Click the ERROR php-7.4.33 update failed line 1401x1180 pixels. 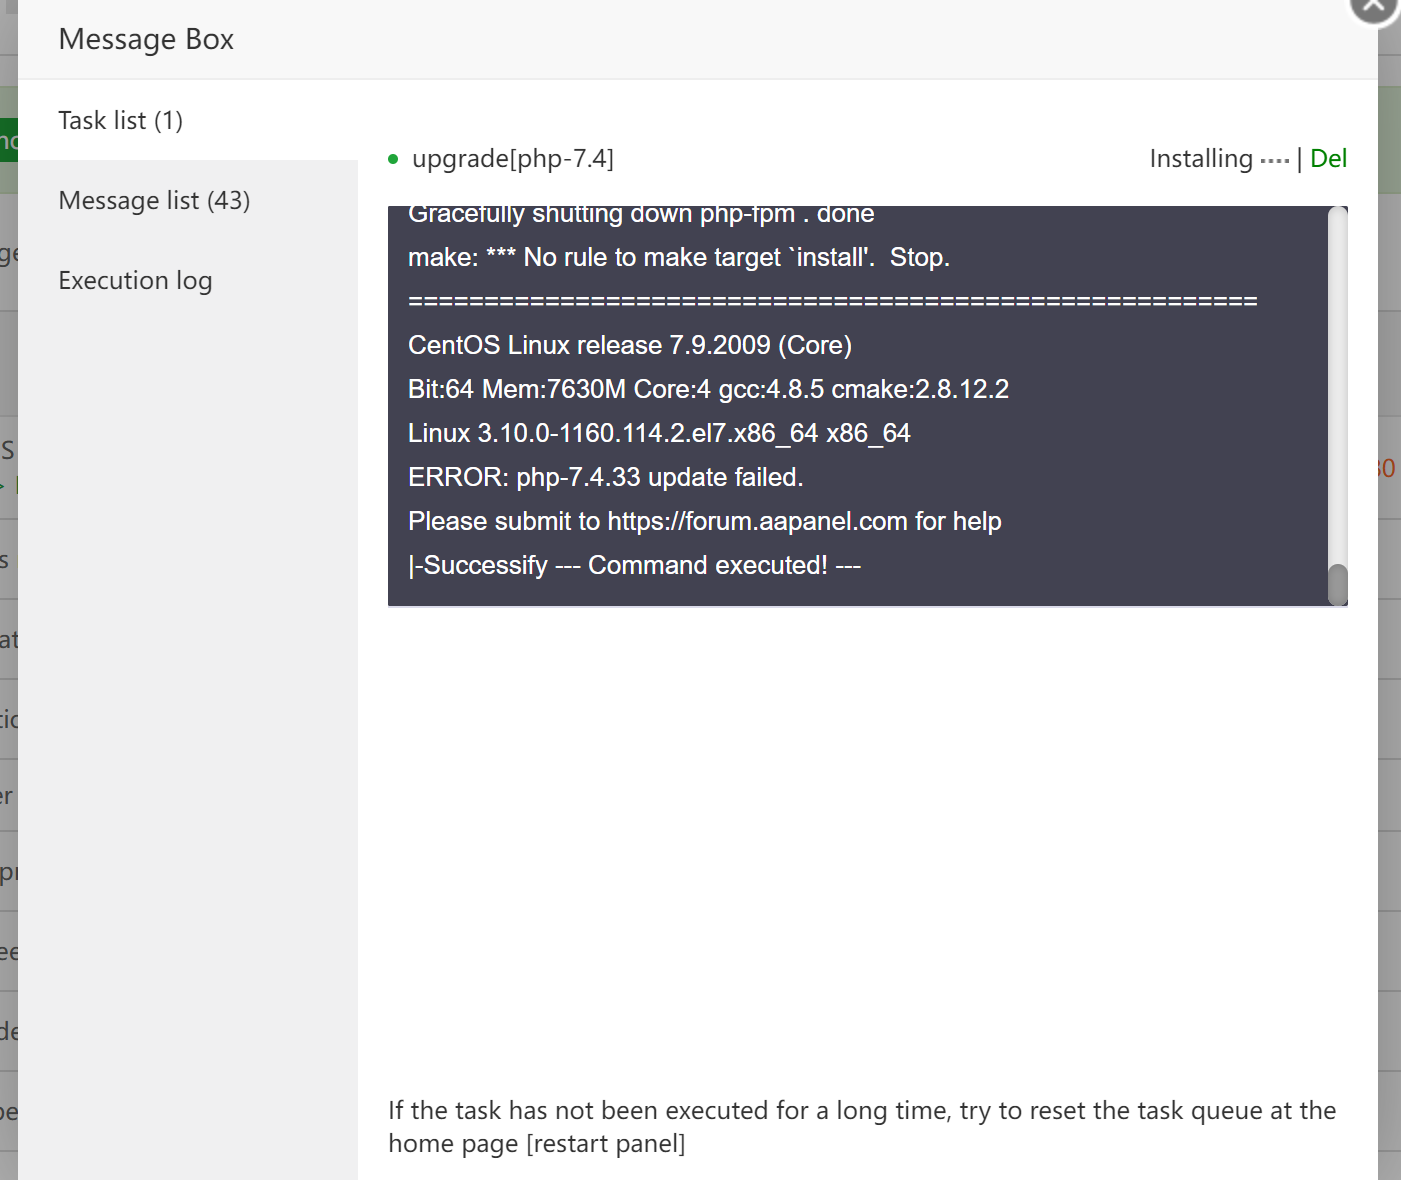[605, 478]
